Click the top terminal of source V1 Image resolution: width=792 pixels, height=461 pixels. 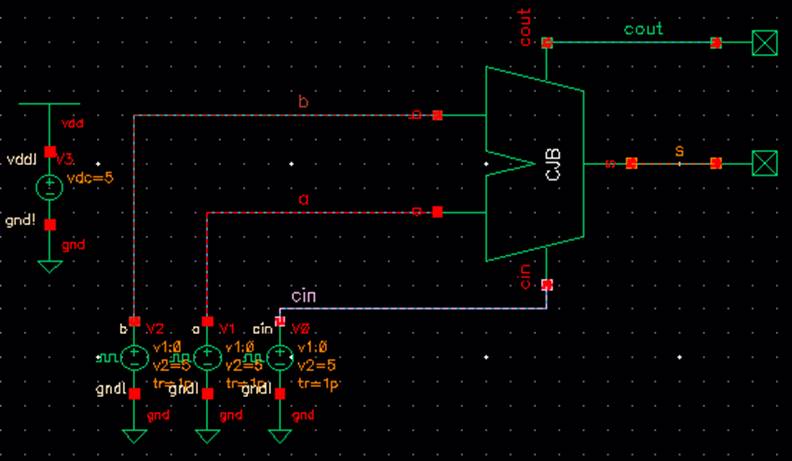(x=207, y=321)
